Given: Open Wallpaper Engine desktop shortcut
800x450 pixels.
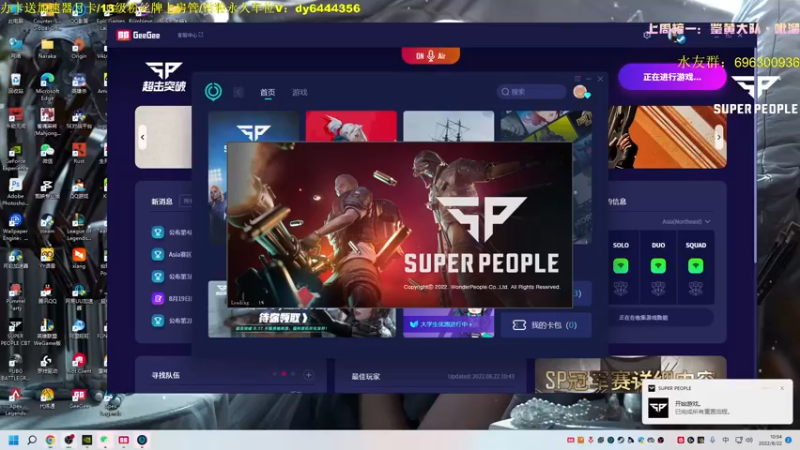Looking at the screenshot, I should [15, 228].
